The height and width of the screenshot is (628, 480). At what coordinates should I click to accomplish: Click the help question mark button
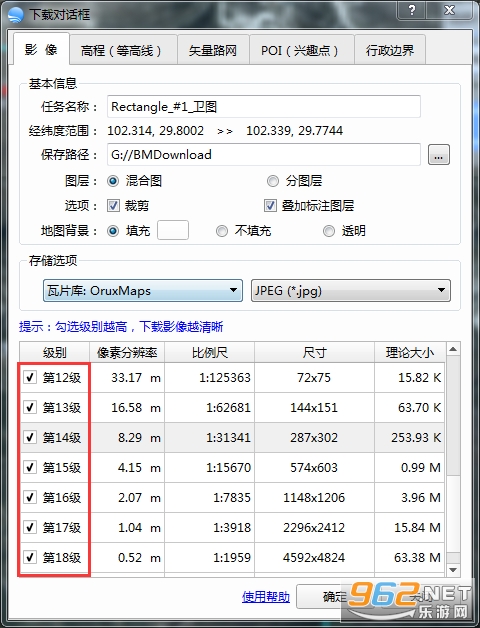click(x=412, y=10)
